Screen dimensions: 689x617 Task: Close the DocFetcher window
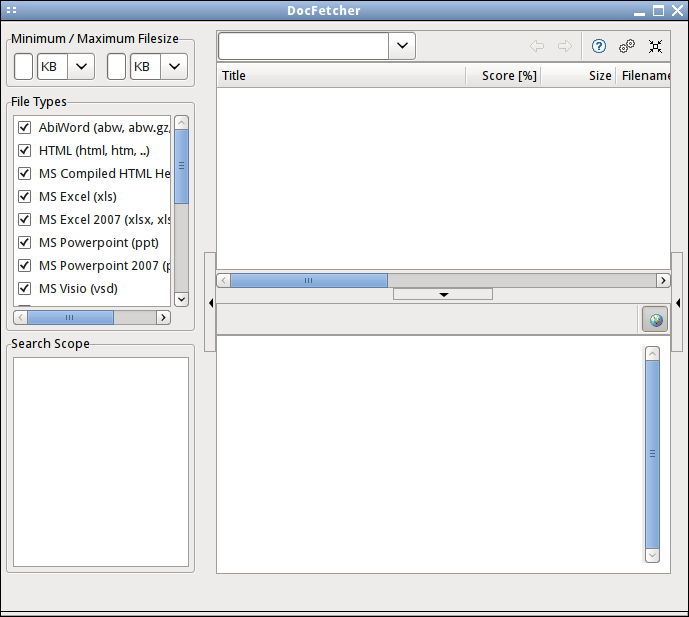pos(677,11)
